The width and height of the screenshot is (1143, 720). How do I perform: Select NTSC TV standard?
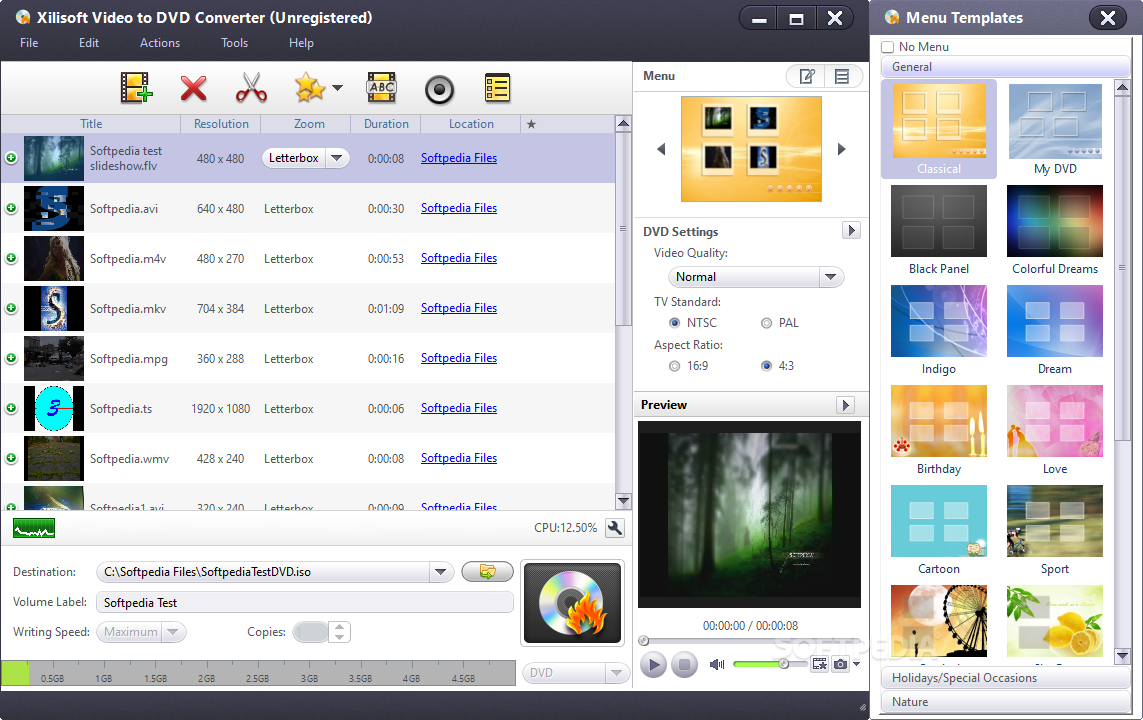pos(674,323)
